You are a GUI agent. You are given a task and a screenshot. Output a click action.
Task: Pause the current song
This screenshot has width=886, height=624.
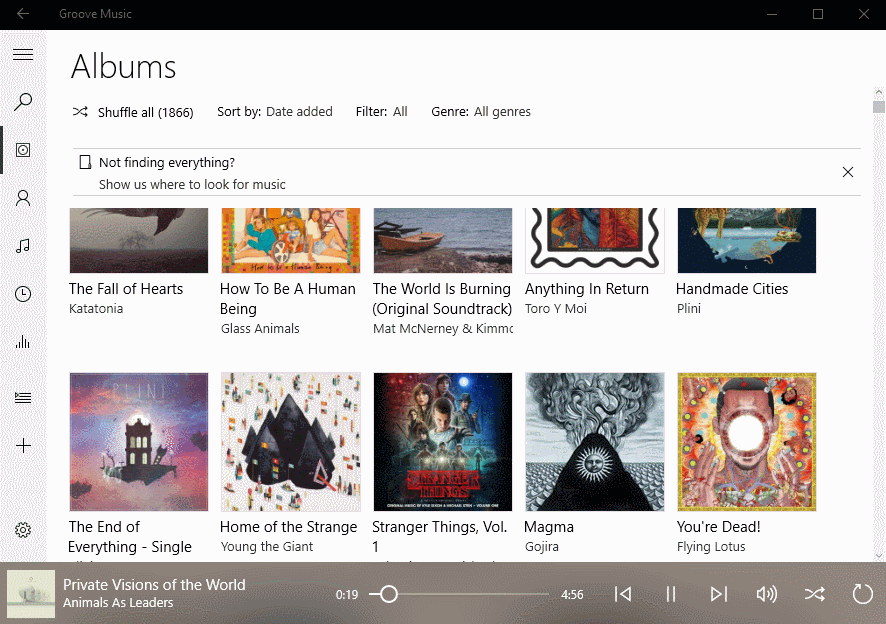pos(671,594)
